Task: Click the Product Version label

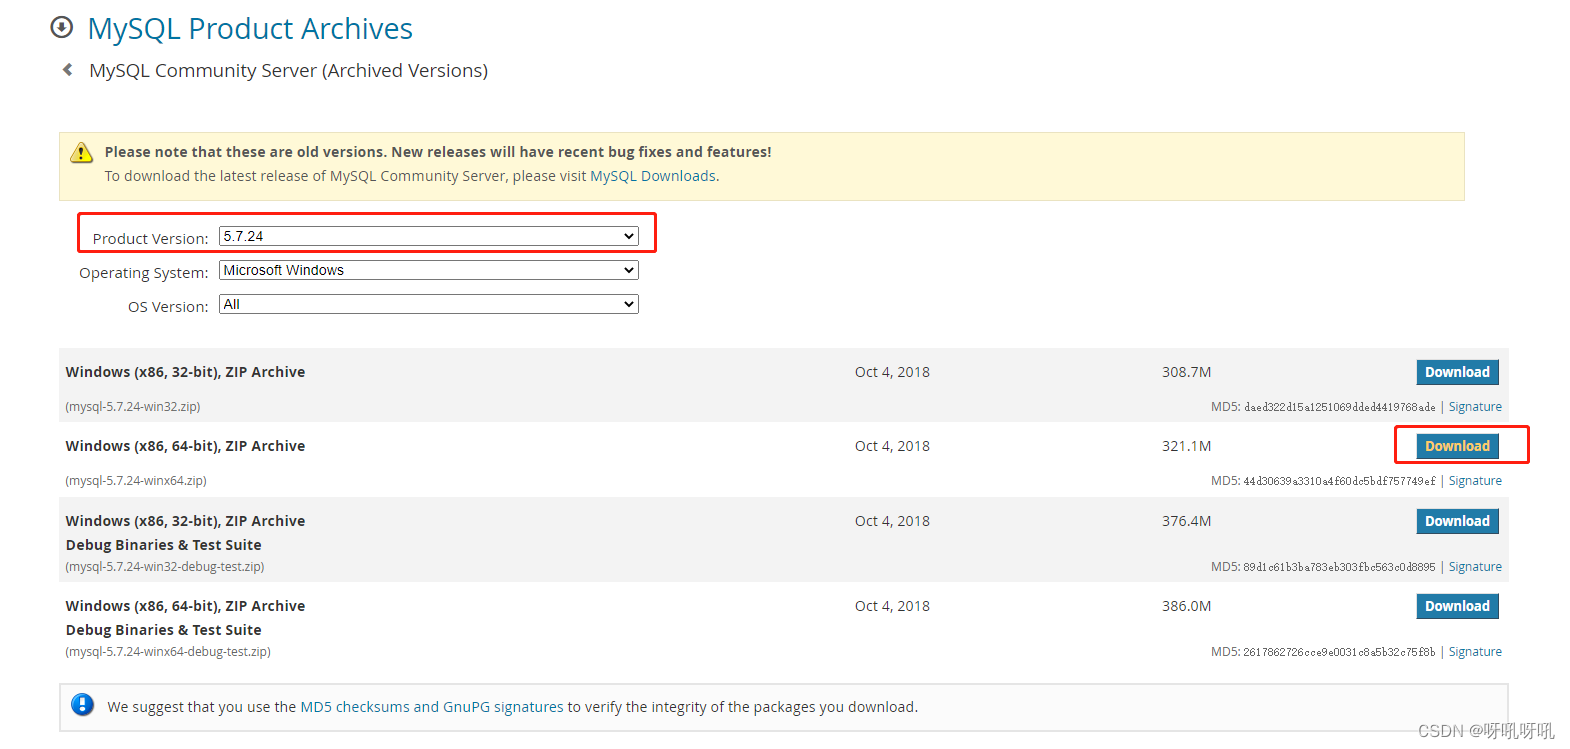Action: (x=150, y=239)
